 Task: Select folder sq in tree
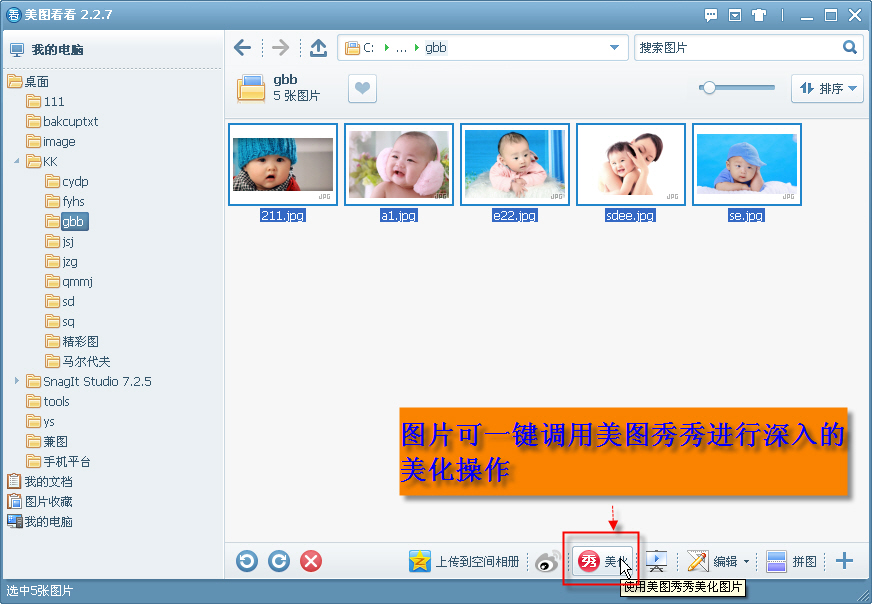click(x=60, y=322)
